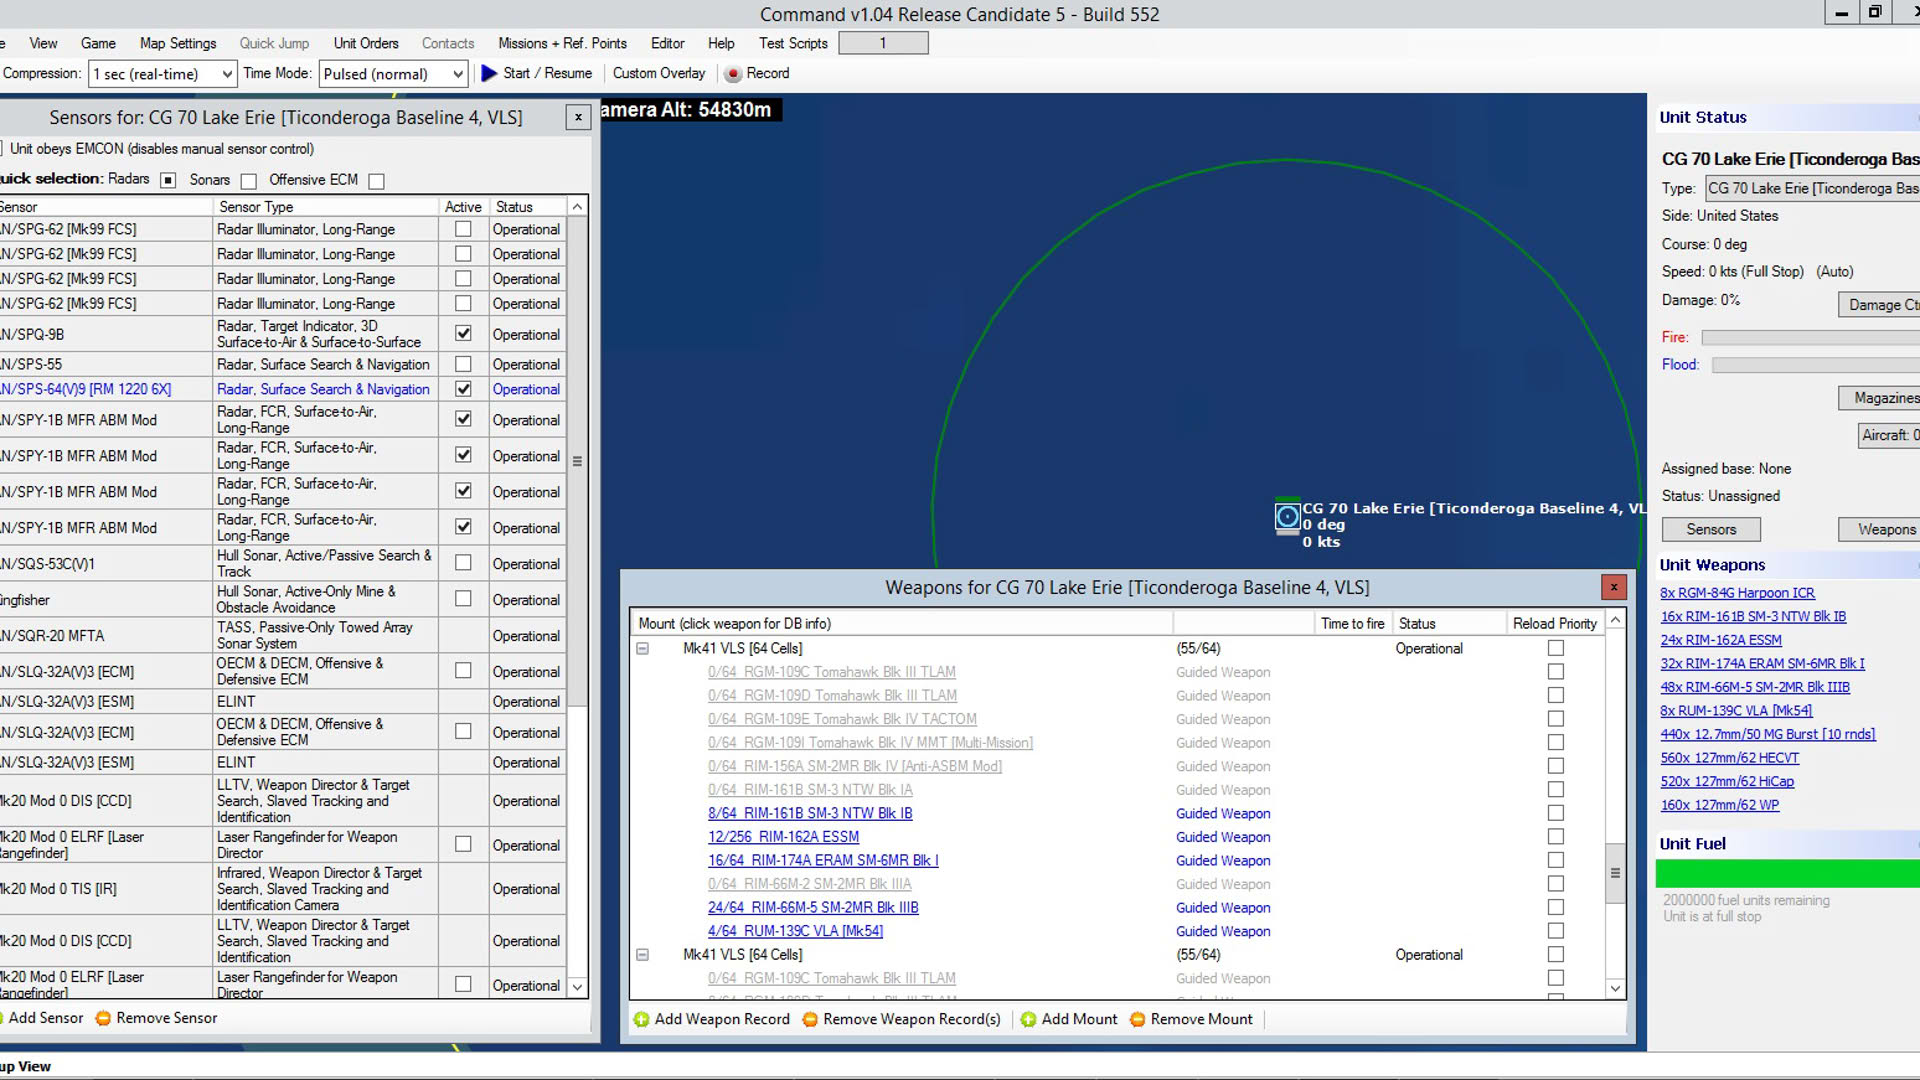Open the Test Scripts menu
The height and width of the screenshot is (1080, 1920).
point(793,43)
